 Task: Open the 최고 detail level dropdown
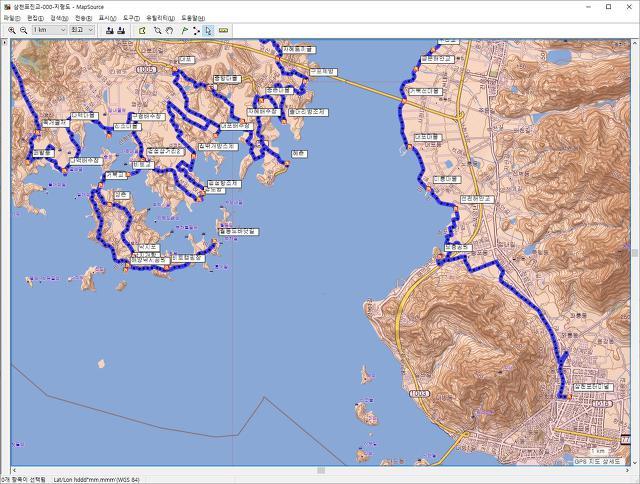(x=82, y=30)
